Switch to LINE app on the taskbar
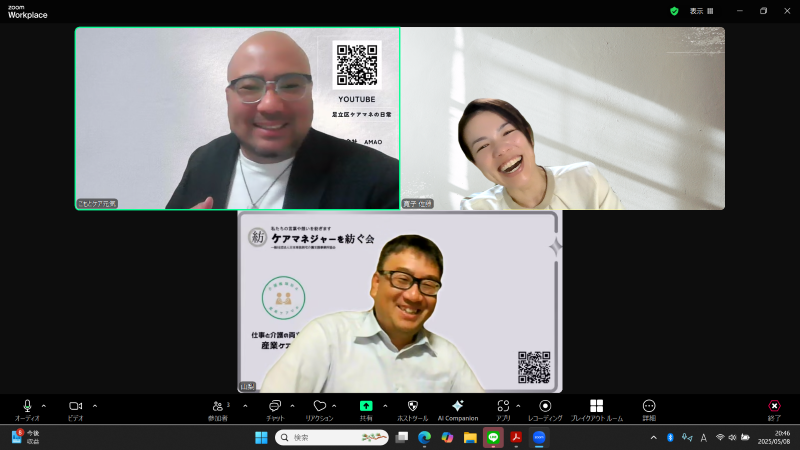The image size is (800, 450). tap(493, 438)
